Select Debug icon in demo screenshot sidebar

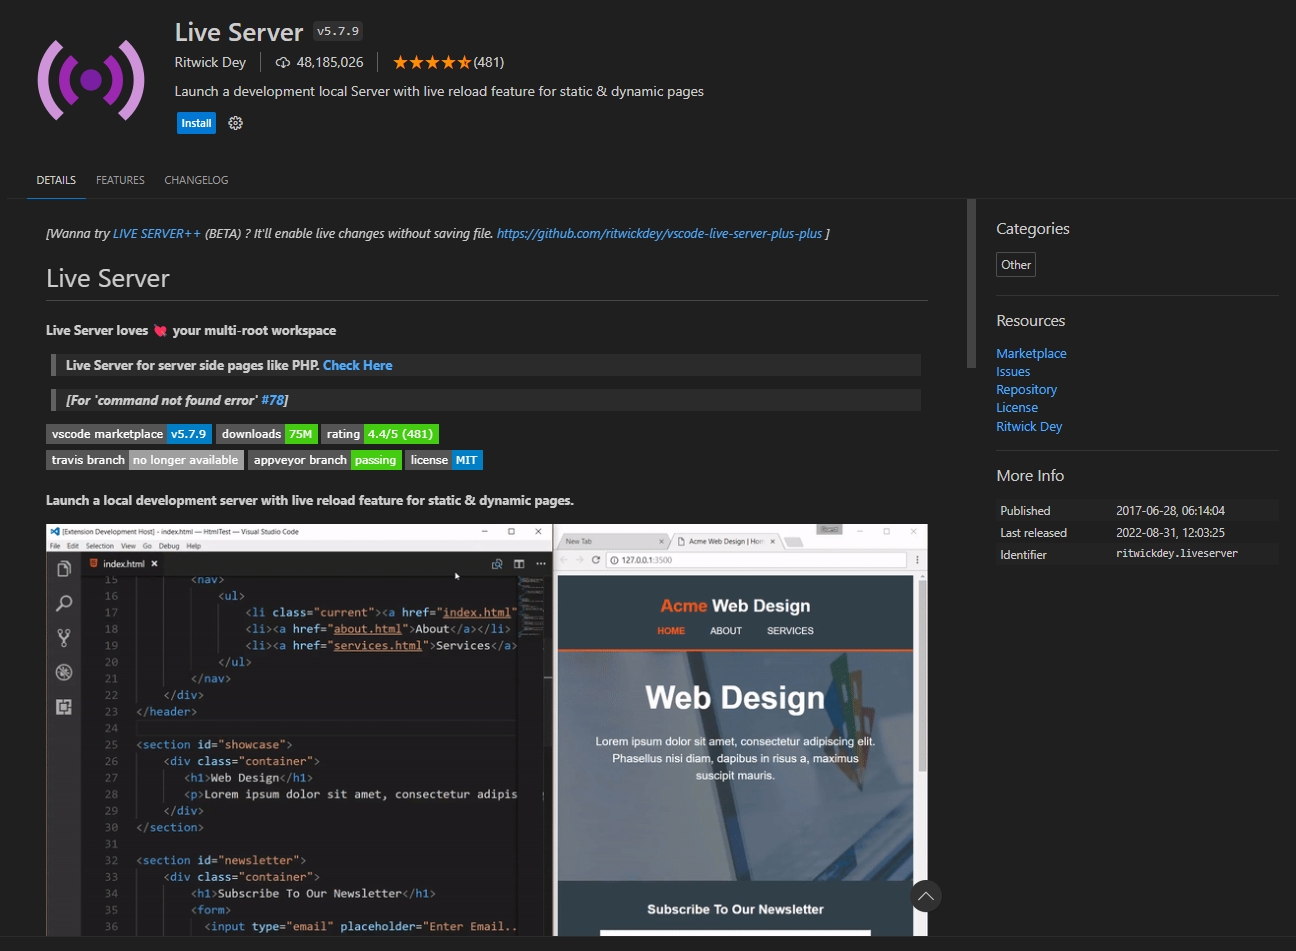[64, 672]
